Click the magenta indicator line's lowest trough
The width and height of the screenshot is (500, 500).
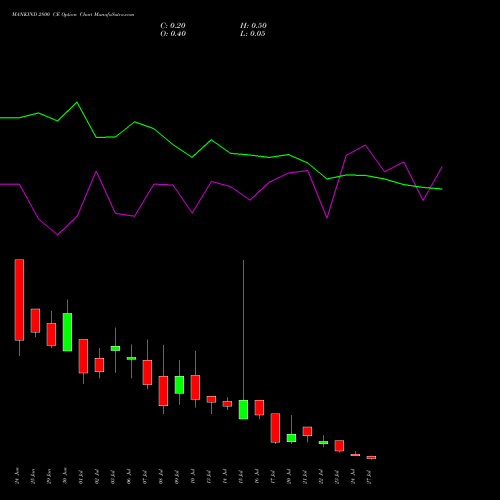click(x=58, y=235)
